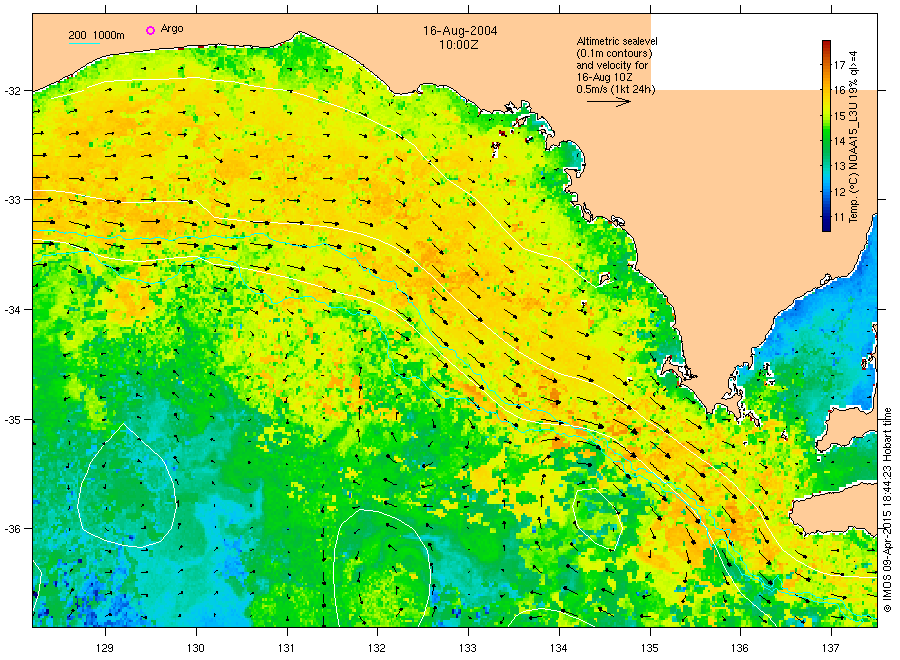Click the velocity reference arrow under legend

point(609,102)
